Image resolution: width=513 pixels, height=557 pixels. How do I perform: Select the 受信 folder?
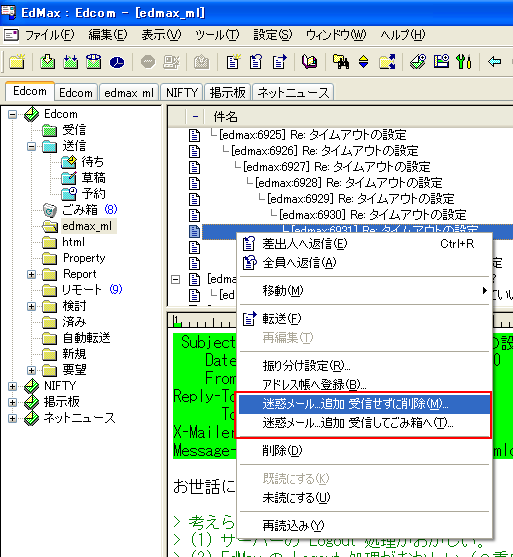coord(74,130)
